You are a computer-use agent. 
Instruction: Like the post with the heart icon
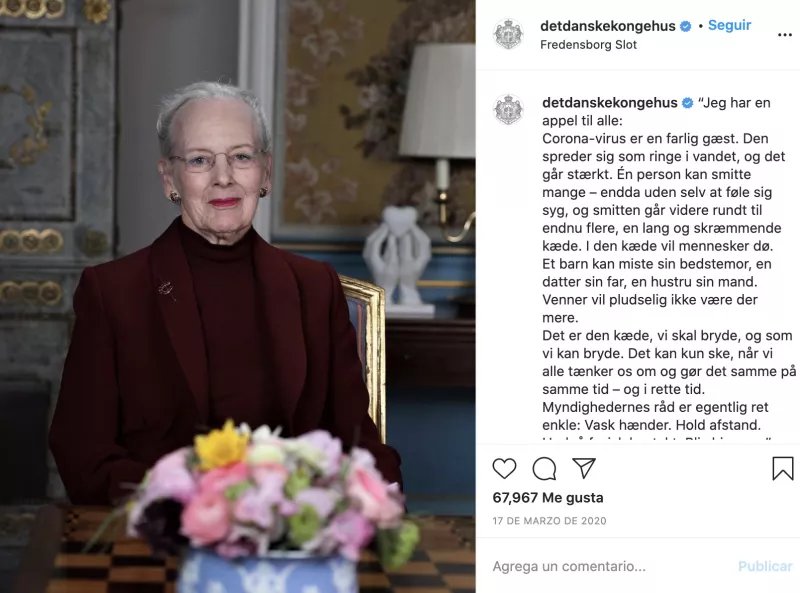point(504,468)
